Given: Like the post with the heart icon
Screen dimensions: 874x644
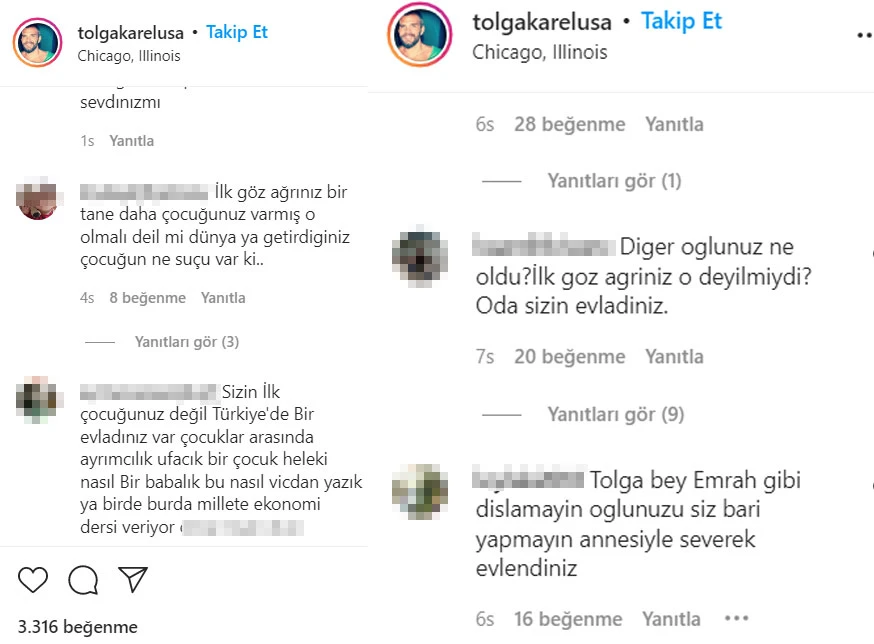Looking at the screenshot, I should (x=33, y=580).
